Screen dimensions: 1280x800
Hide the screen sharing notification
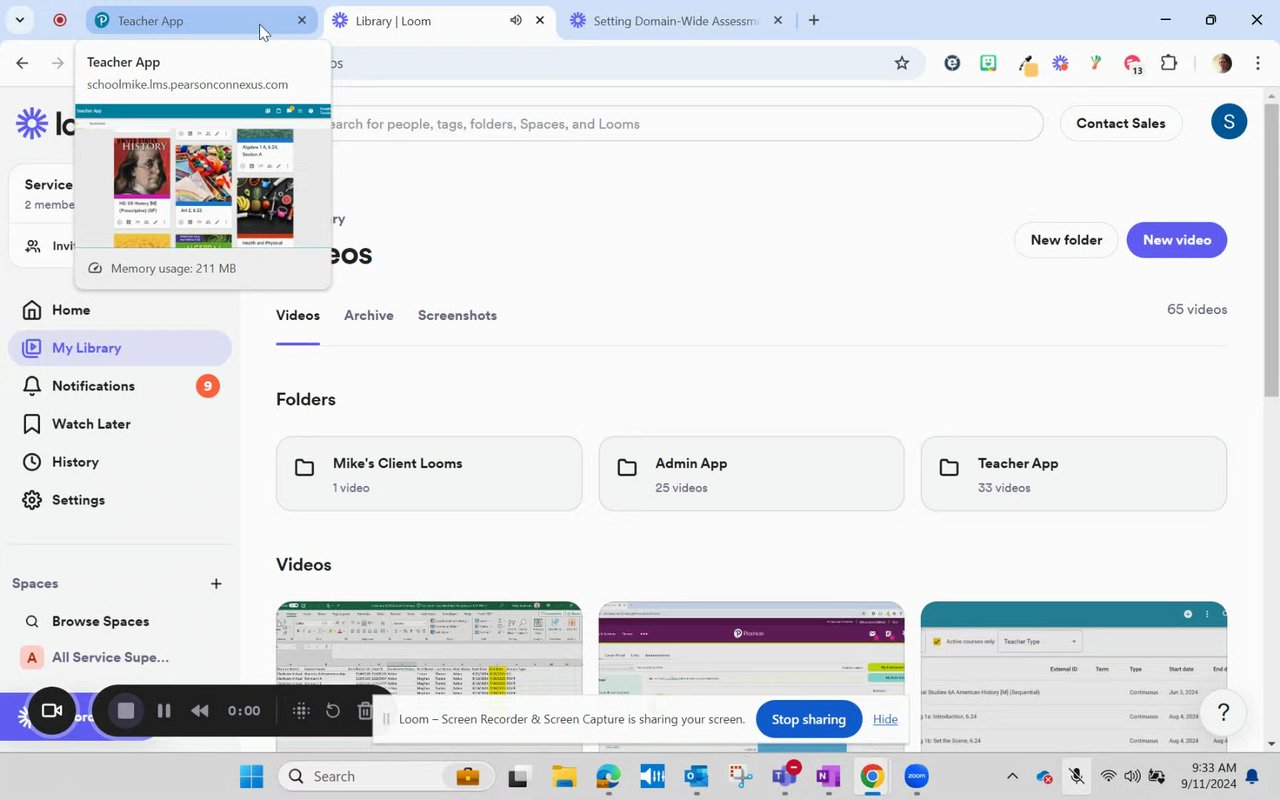885,719
